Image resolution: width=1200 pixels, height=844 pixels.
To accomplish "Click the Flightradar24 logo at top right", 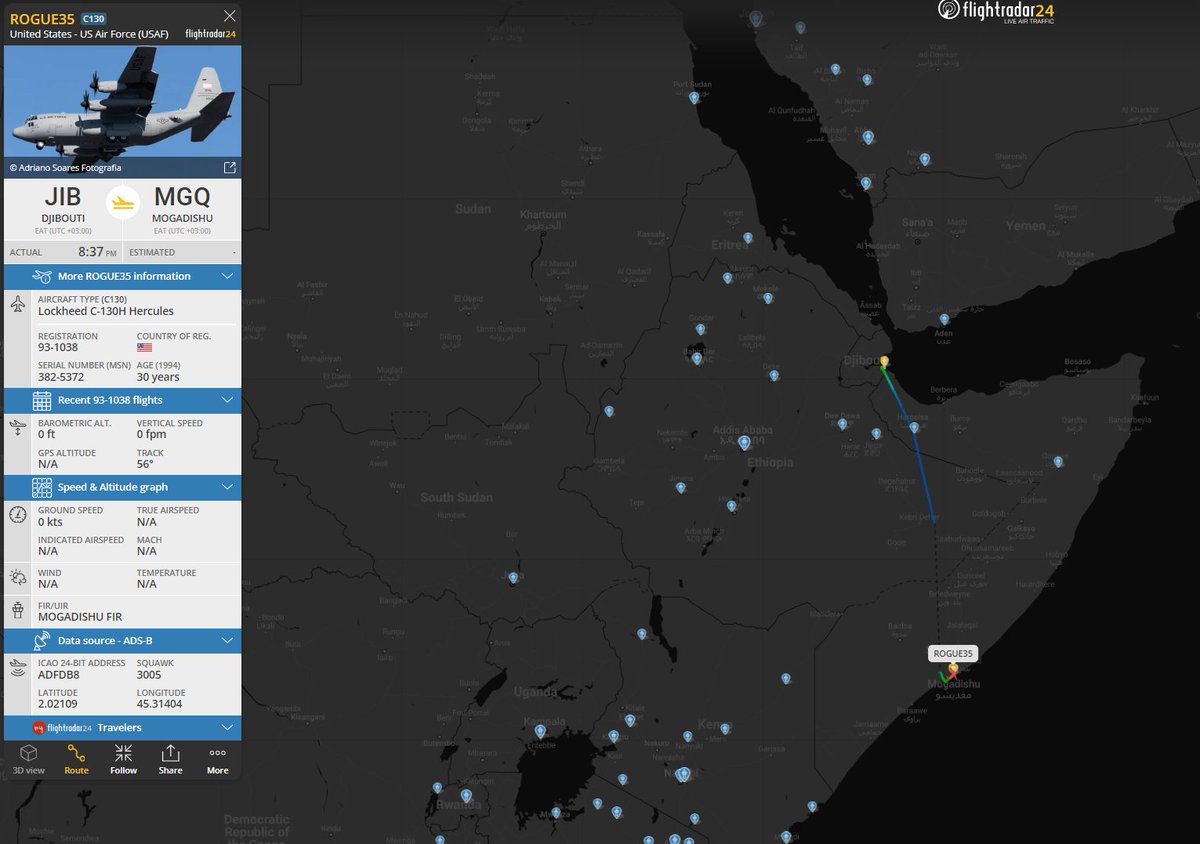I will (996, 13).
